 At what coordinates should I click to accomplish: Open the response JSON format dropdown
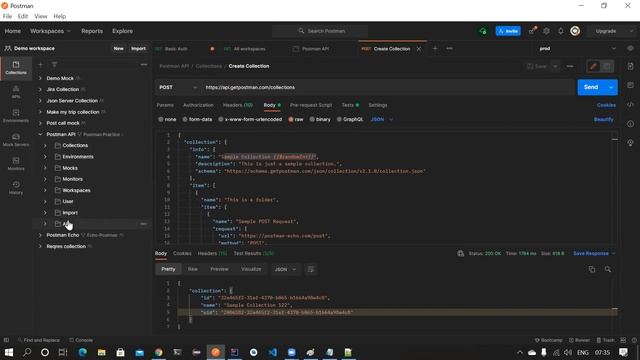pyautogui.click(x=285, y=269)
